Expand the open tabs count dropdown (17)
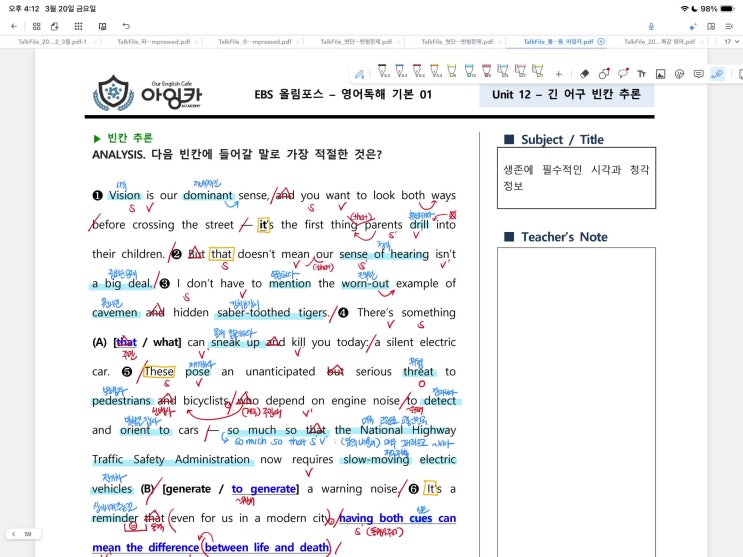 pos(731,42)
